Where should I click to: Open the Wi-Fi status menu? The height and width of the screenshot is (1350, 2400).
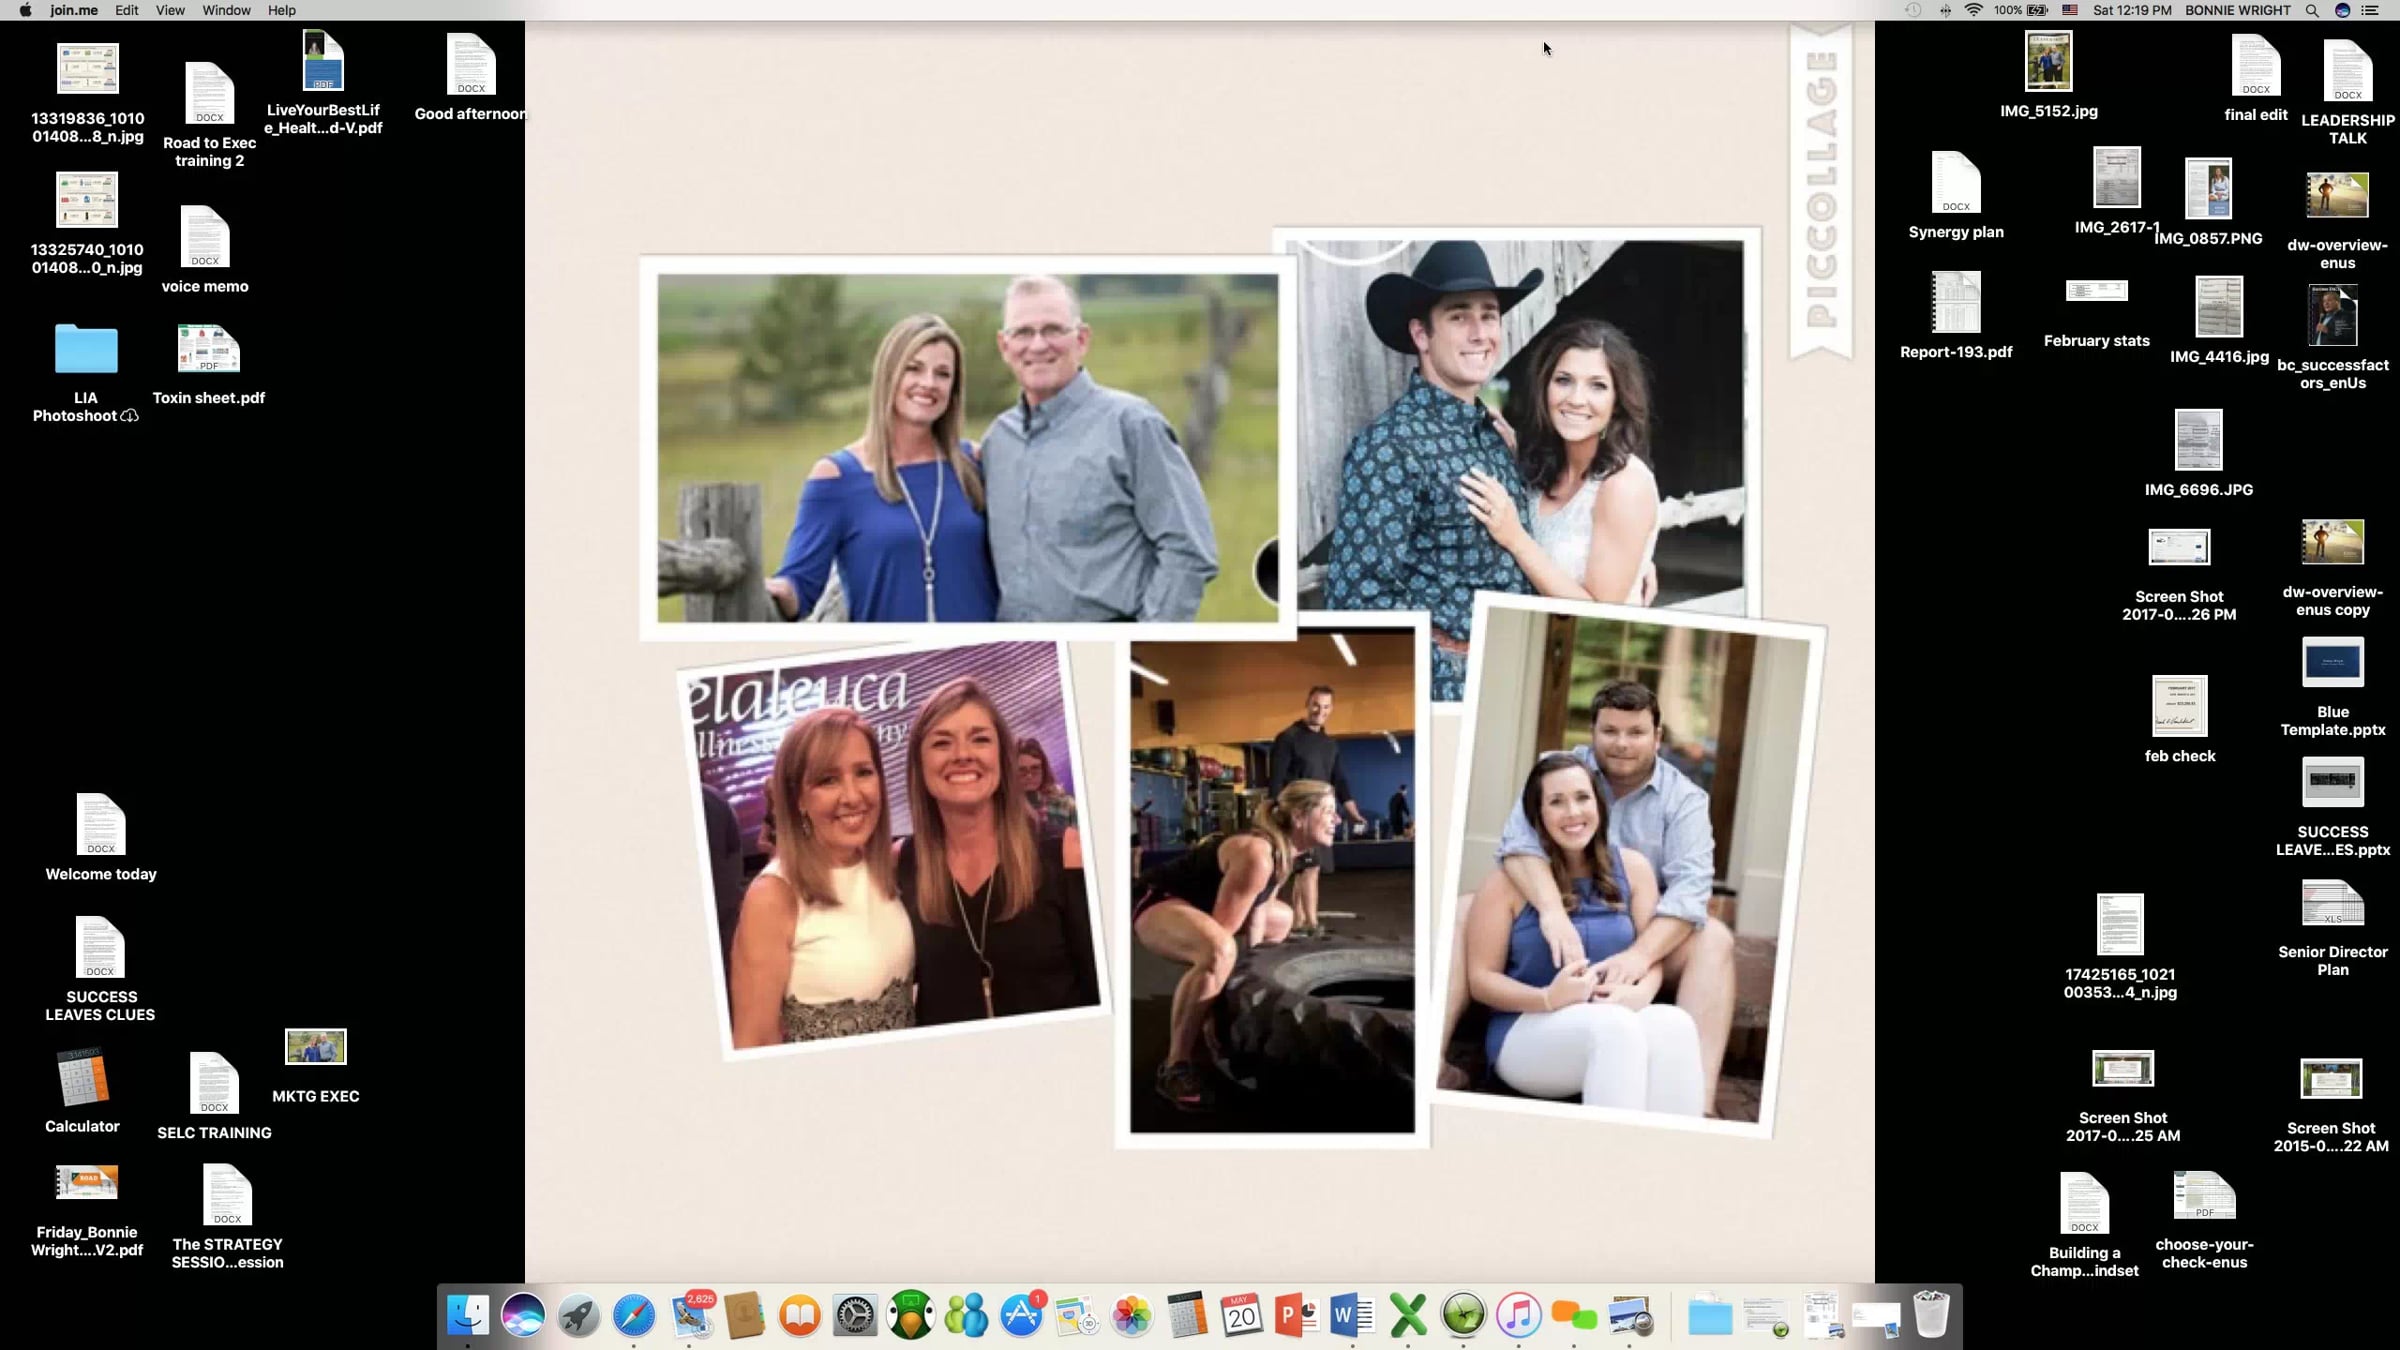(x=1973, y=10)
